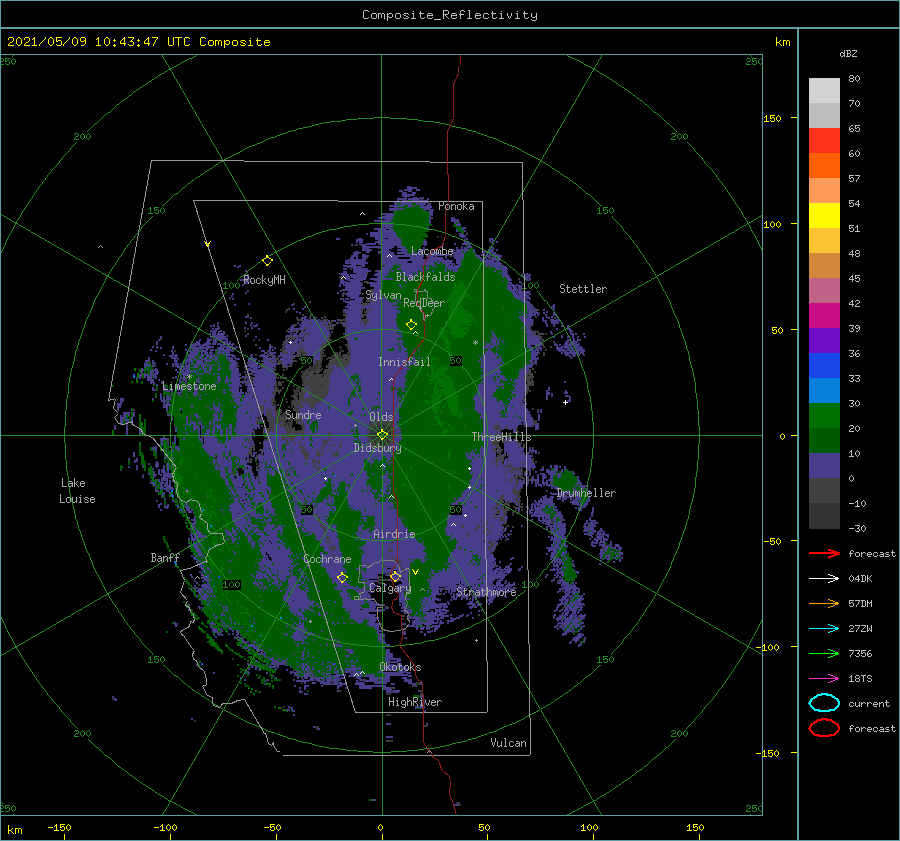Image resolution: width=900 pixels, height=841 pixels.
Task: Click the yellow km label at top right
Action: 783,42
